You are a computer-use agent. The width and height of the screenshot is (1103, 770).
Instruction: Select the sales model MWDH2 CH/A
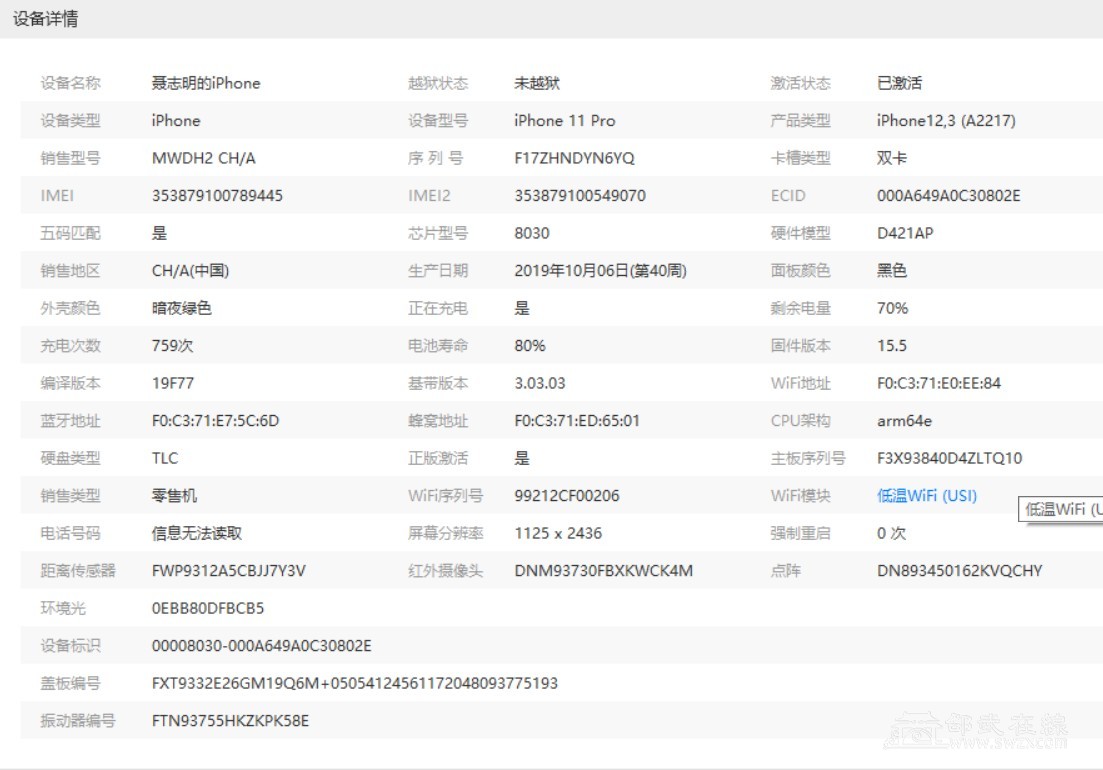[x=203, y=158]
